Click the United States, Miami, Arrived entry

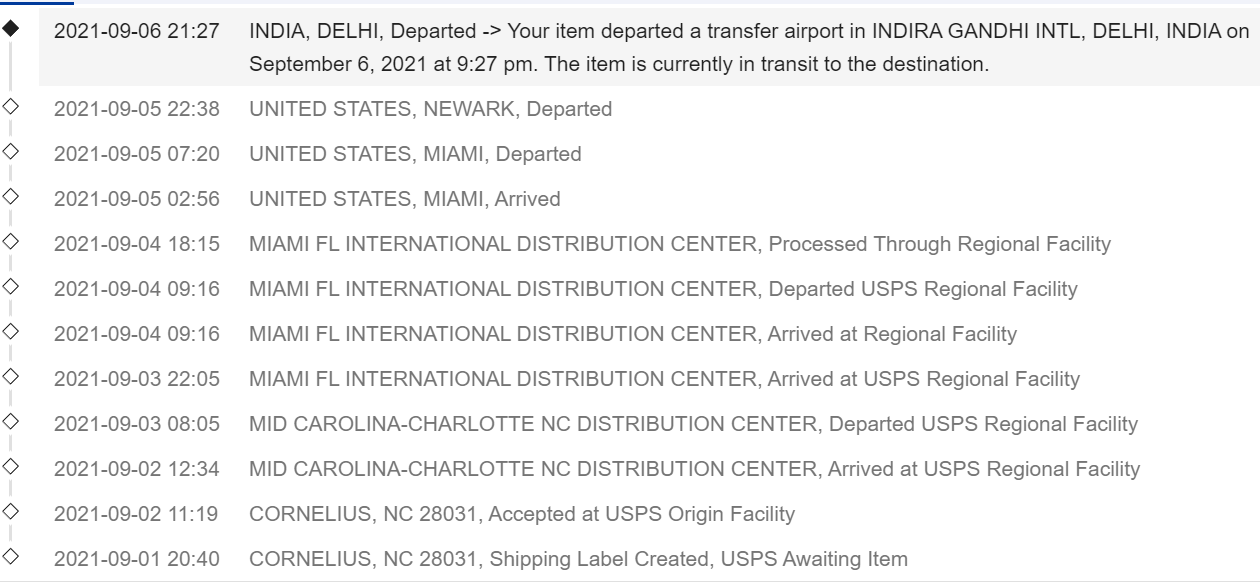coord(405,199)
